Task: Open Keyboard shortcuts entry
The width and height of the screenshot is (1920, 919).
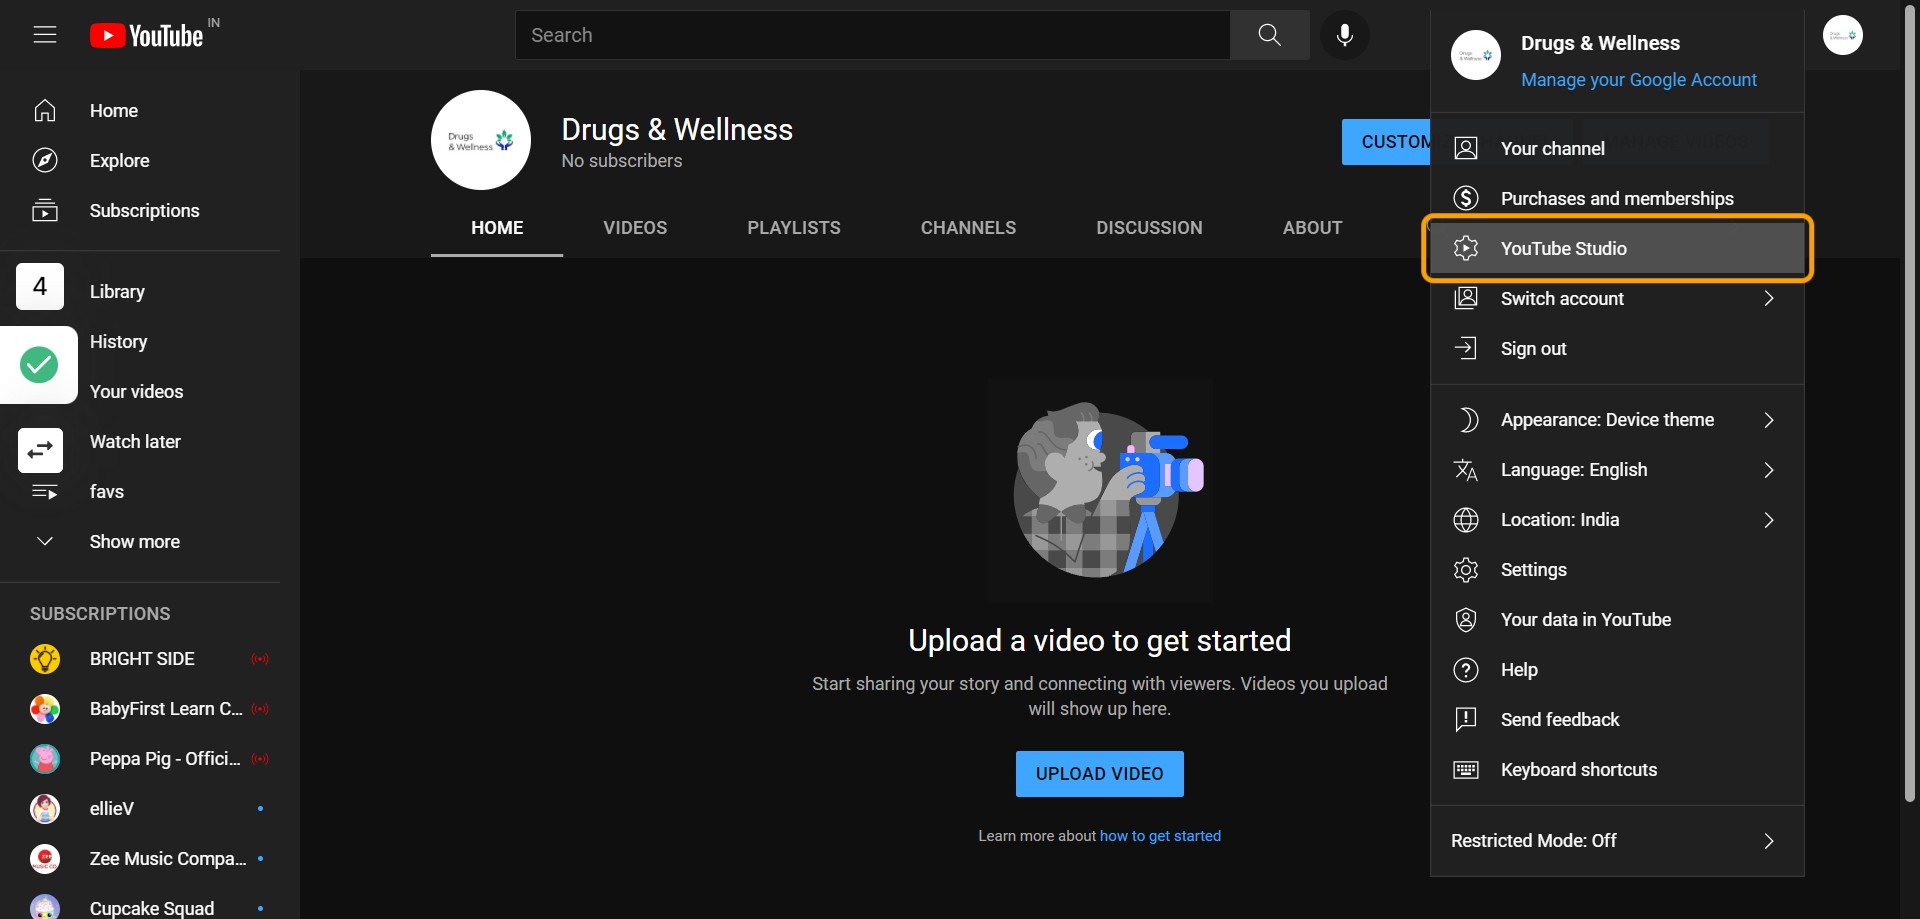Action: tap(1617, 770)
